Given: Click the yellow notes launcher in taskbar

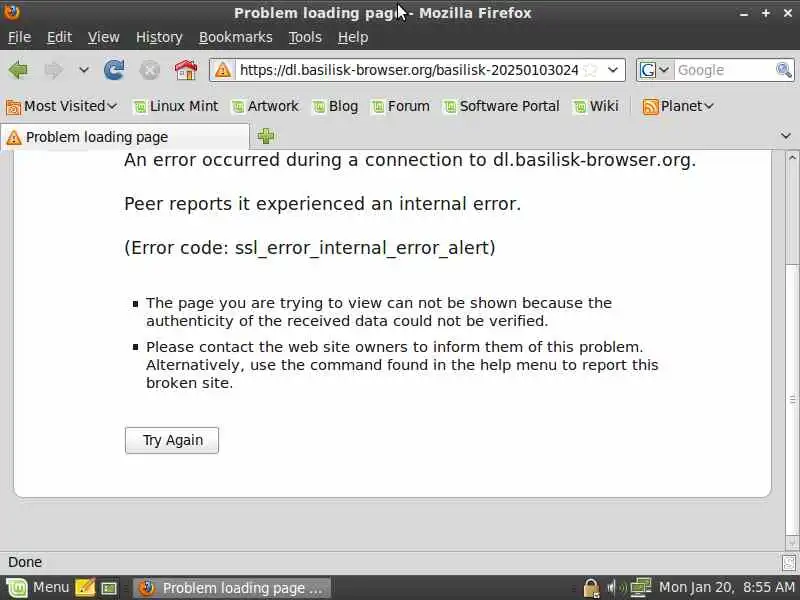Looking at the screenshot, I should click(x=85, y=588).
